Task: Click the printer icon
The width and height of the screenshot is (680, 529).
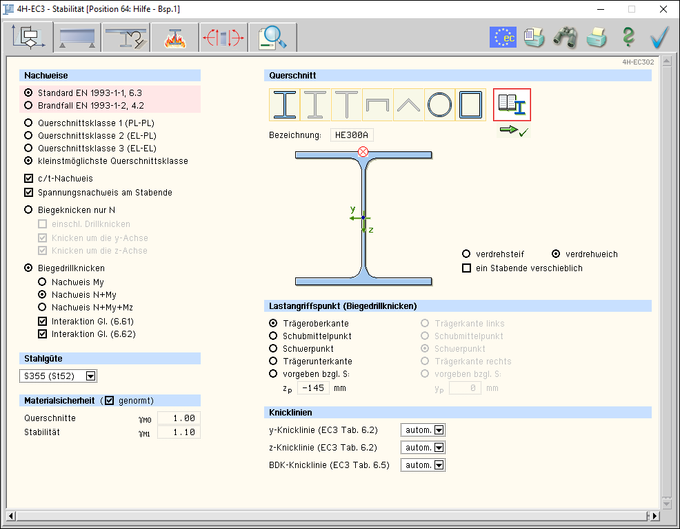Action: point(597,38)
